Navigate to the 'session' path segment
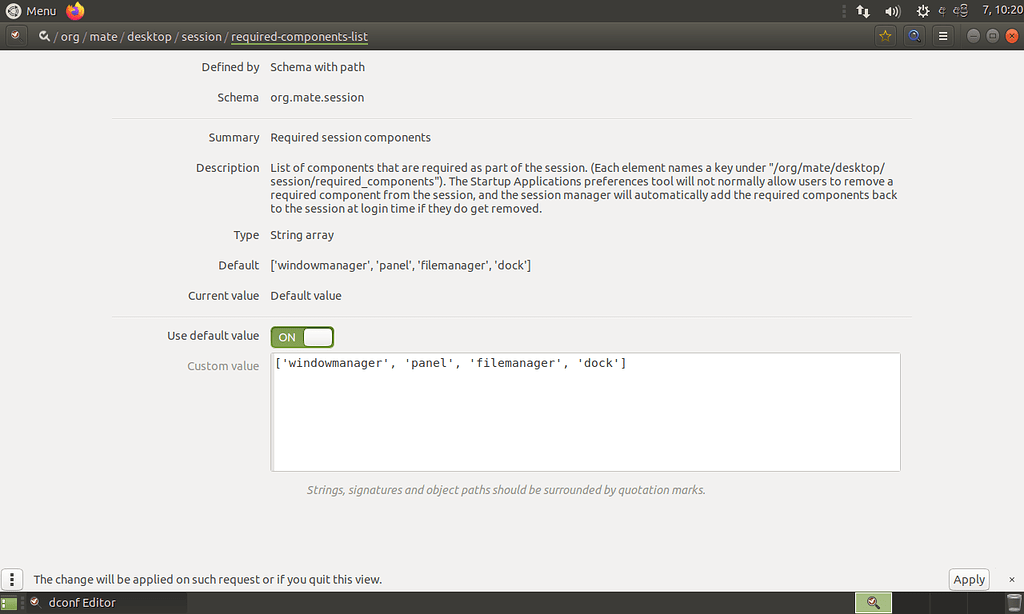 pyautogui.click(x=201, y=37)
